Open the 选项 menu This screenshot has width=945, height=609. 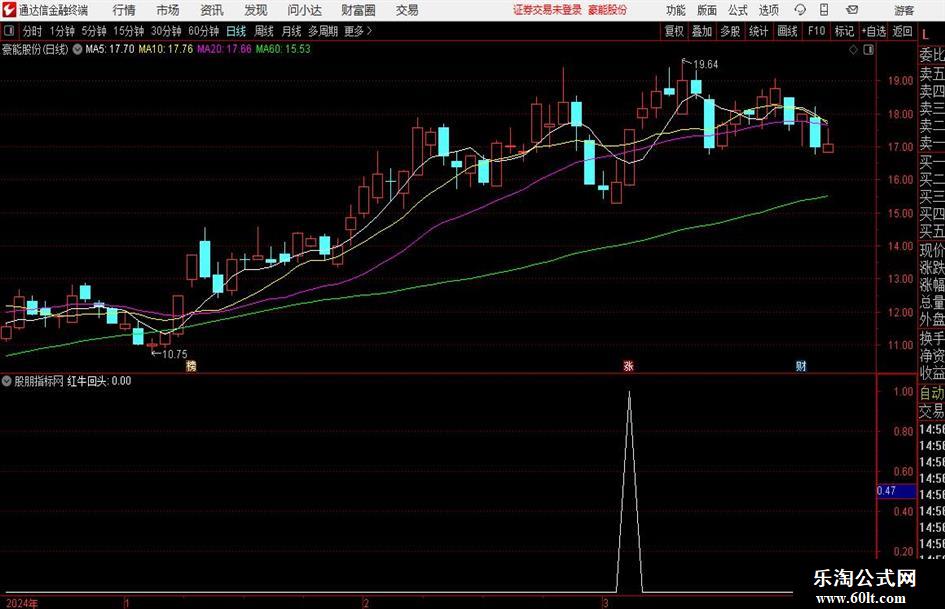[x=768, y=10]
